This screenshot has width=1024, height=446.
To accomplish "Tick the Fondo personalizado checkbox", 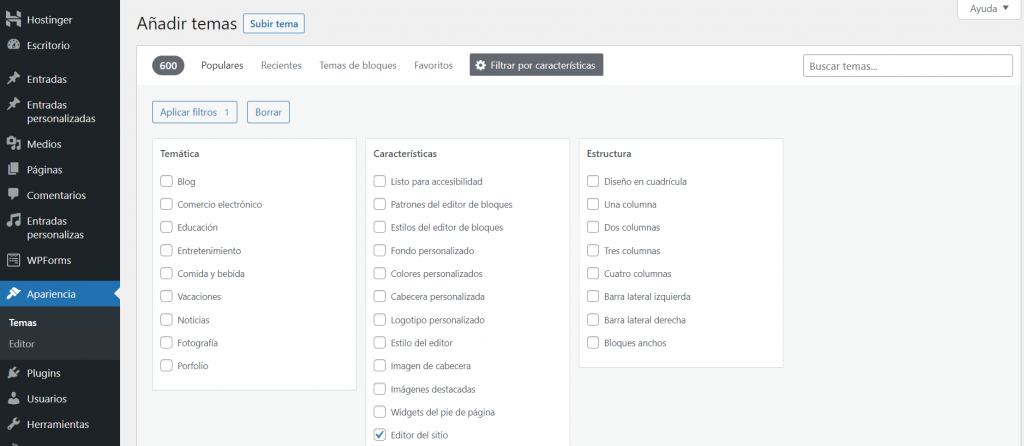I will point(380,250).
